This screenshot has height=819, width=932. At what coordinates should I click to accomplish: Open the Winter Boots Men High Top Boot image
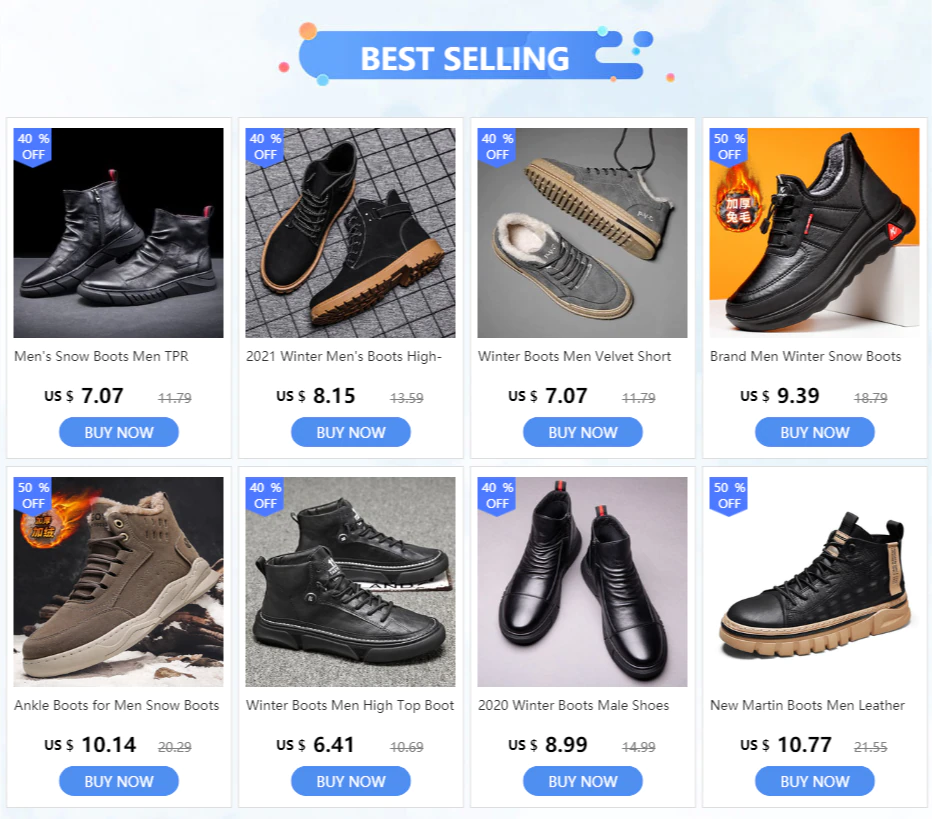(x=351, y=582)
